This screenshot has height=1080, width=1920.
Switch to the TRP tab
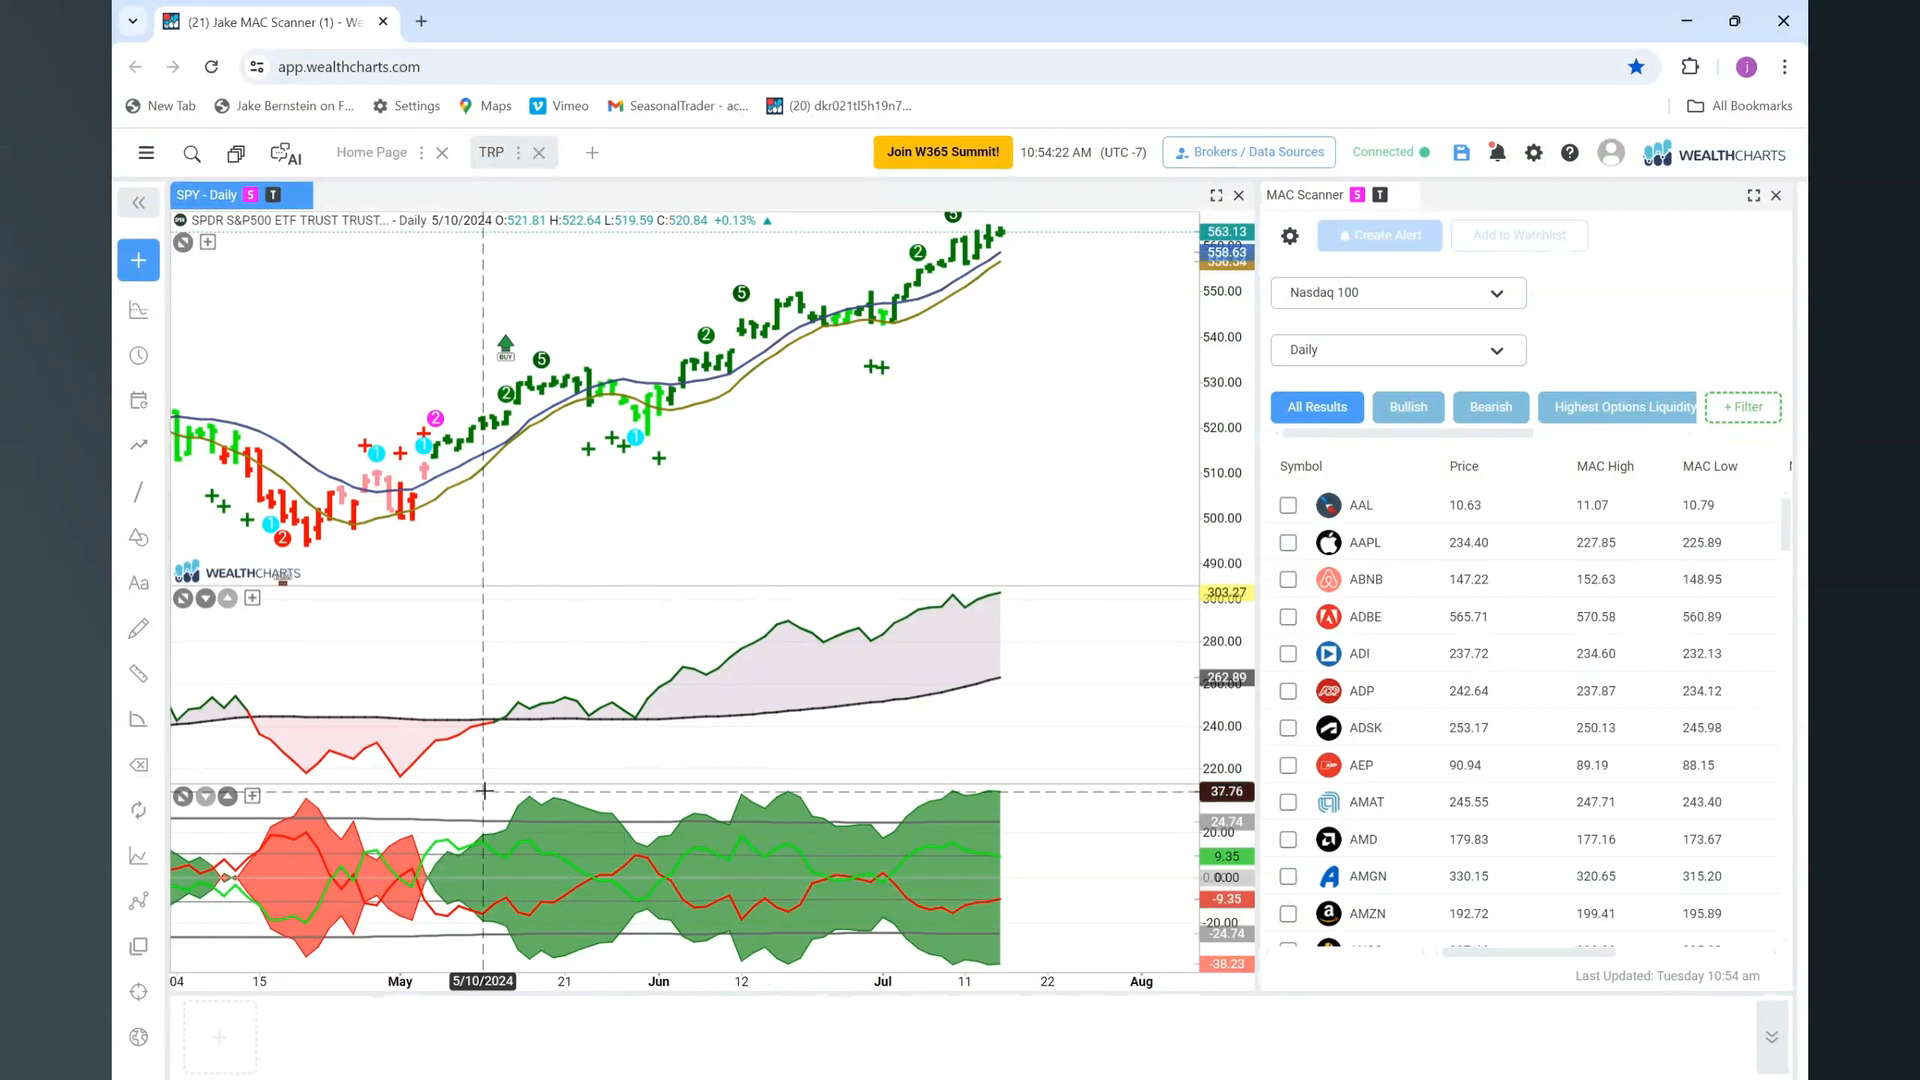(x=491, y=153)
